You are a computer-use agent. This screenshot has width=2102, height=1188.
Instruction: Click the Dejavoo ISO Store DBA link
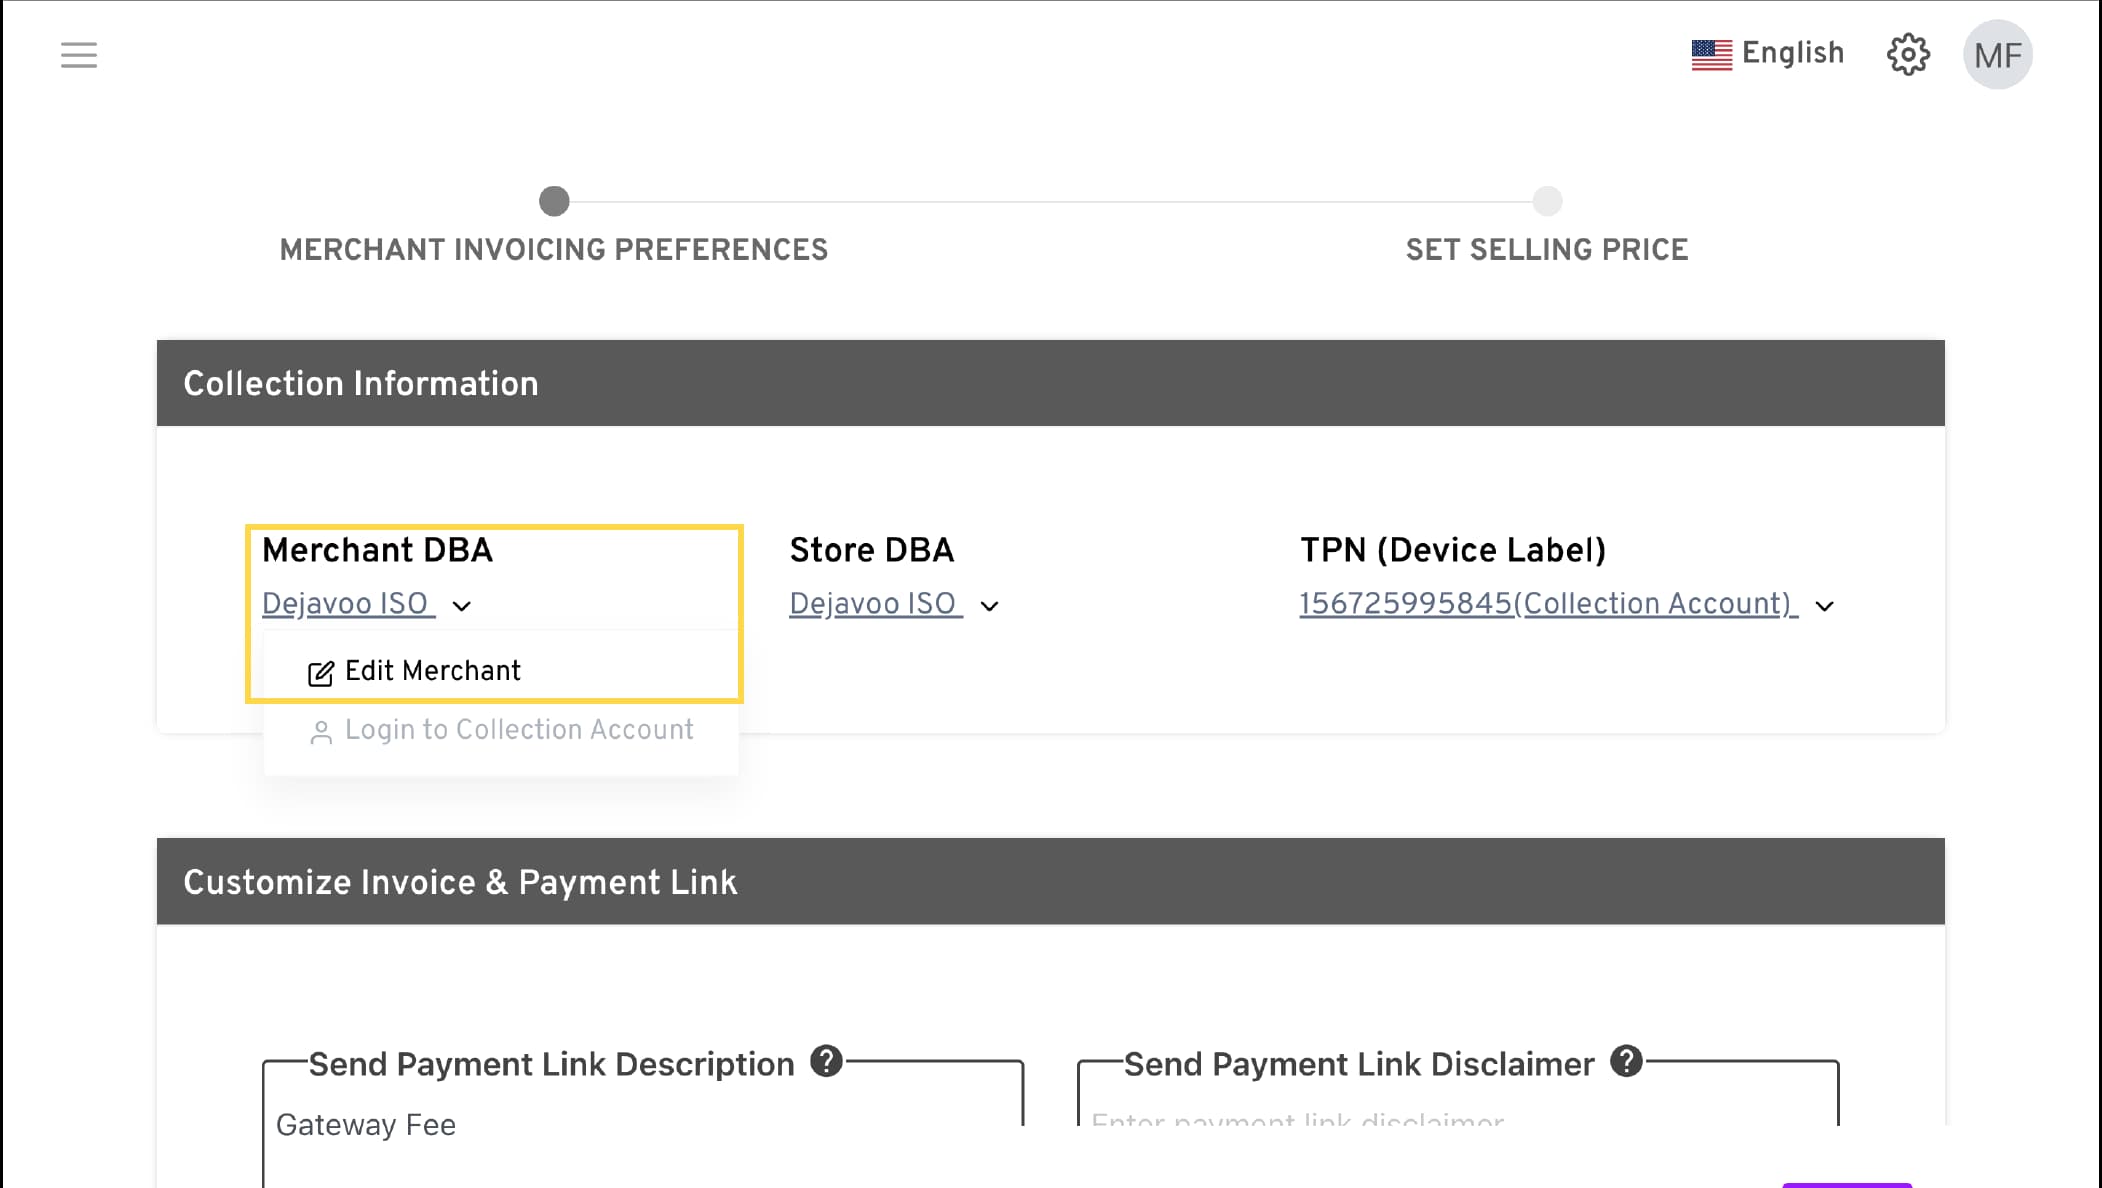coord(874,604)
